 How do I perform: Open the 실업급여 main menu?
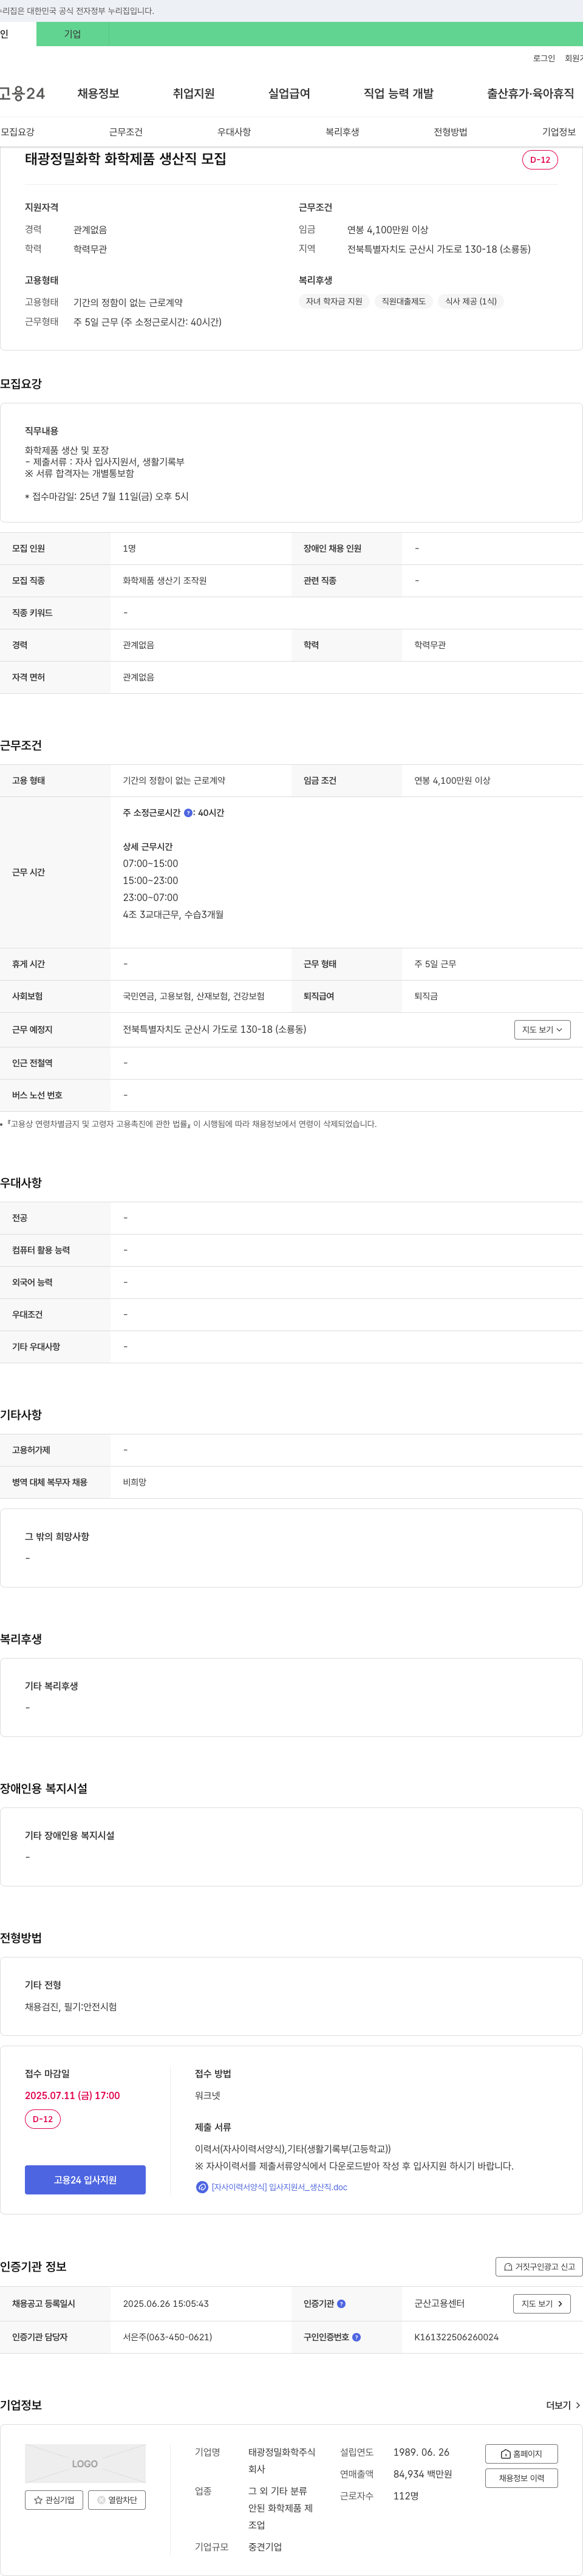289,93
